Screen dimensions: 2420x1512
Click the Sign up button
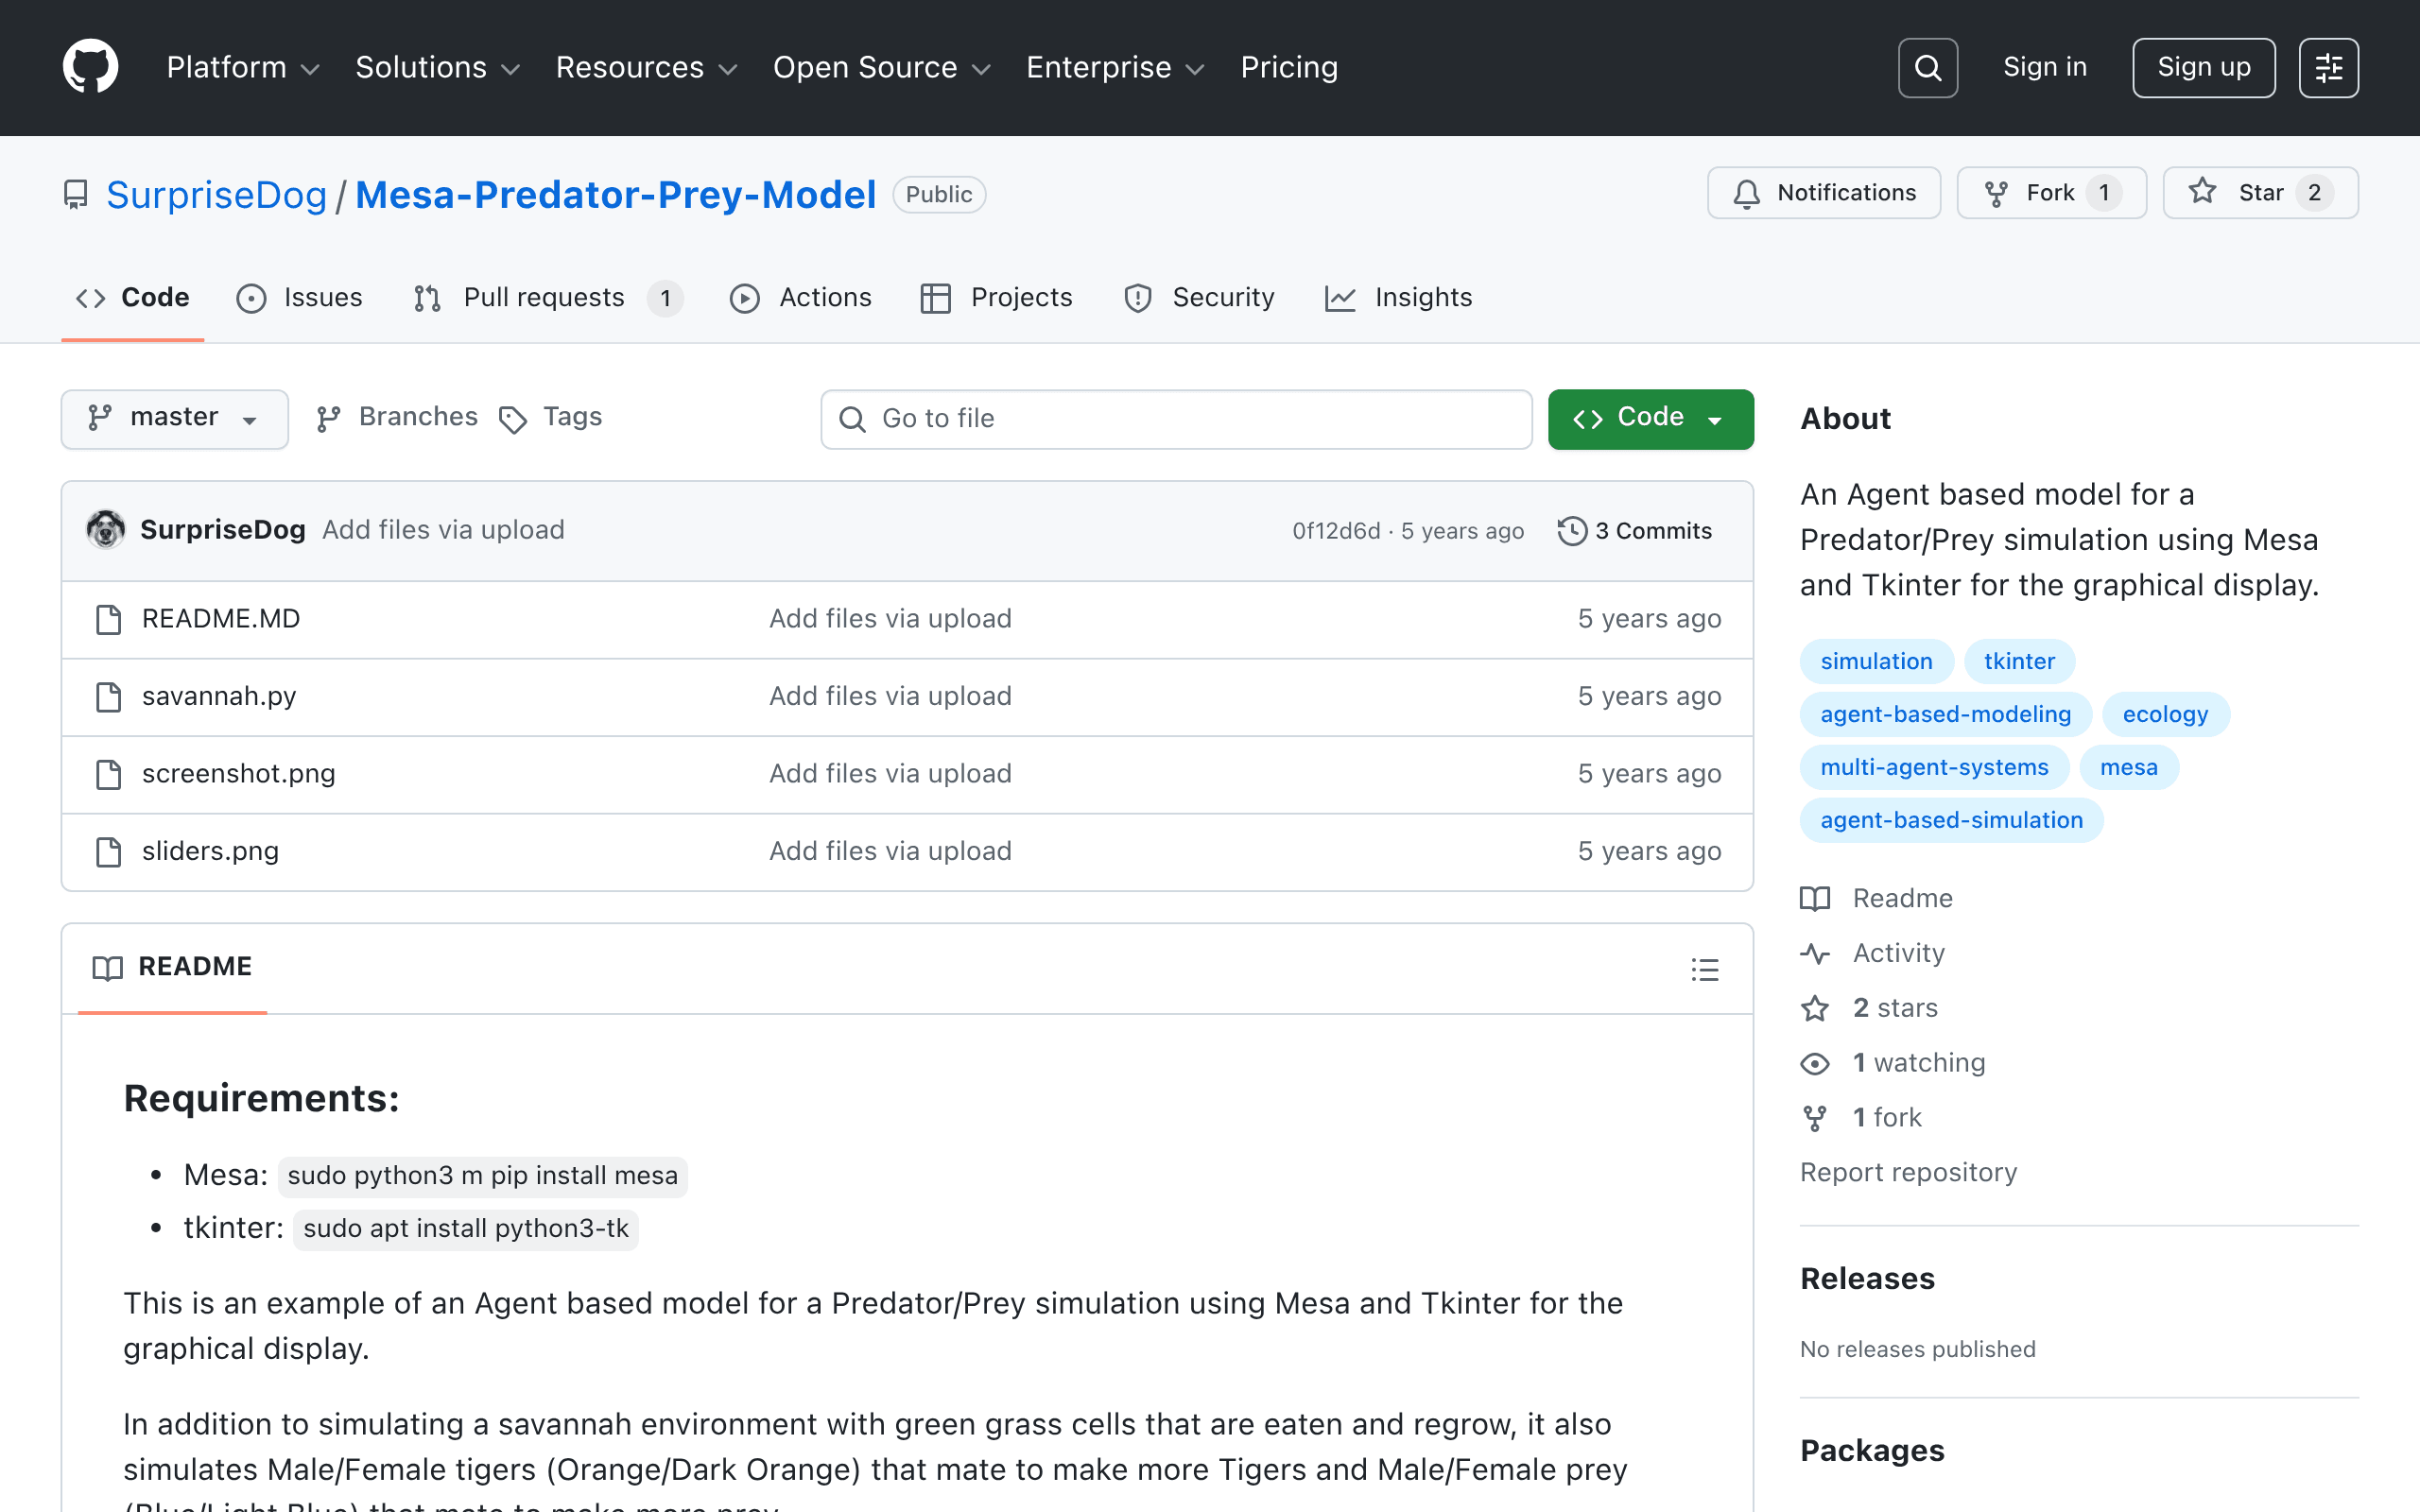[2204, 67]
